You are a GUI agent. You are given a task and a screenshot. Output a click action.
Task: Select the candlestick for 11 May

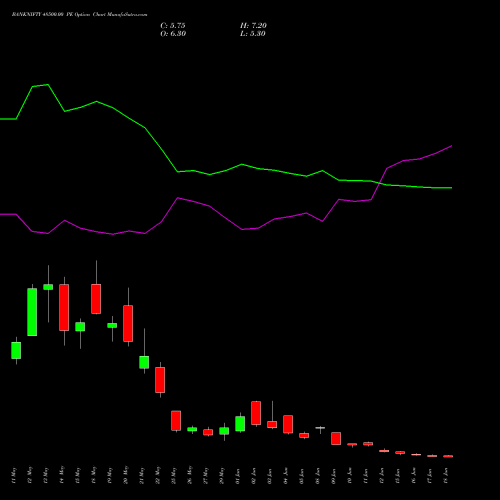[16, 350]
